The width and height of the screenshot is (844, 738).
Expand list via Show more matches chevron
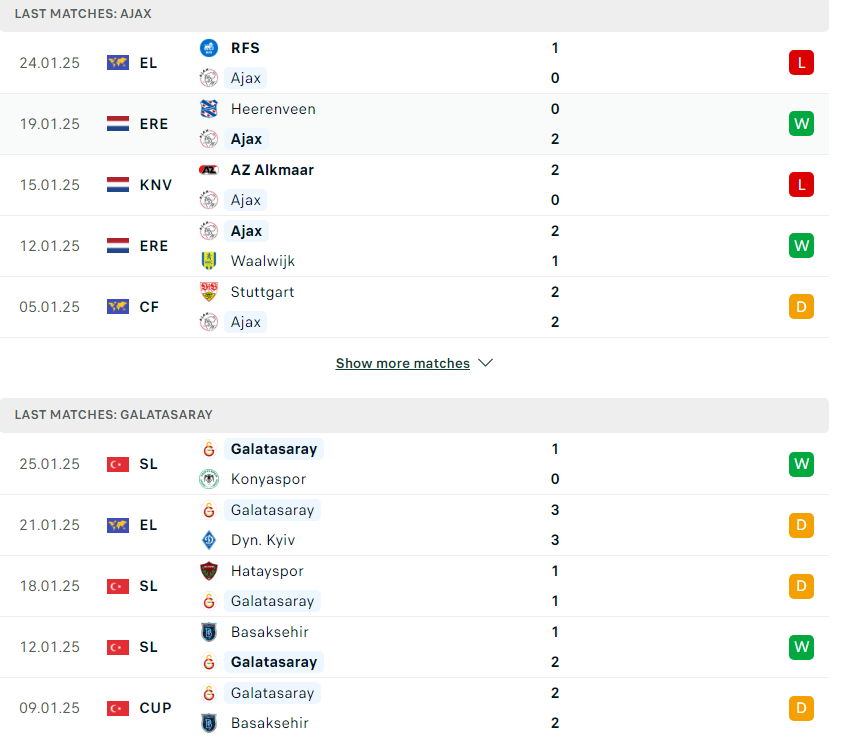click(x=486, y=363)
